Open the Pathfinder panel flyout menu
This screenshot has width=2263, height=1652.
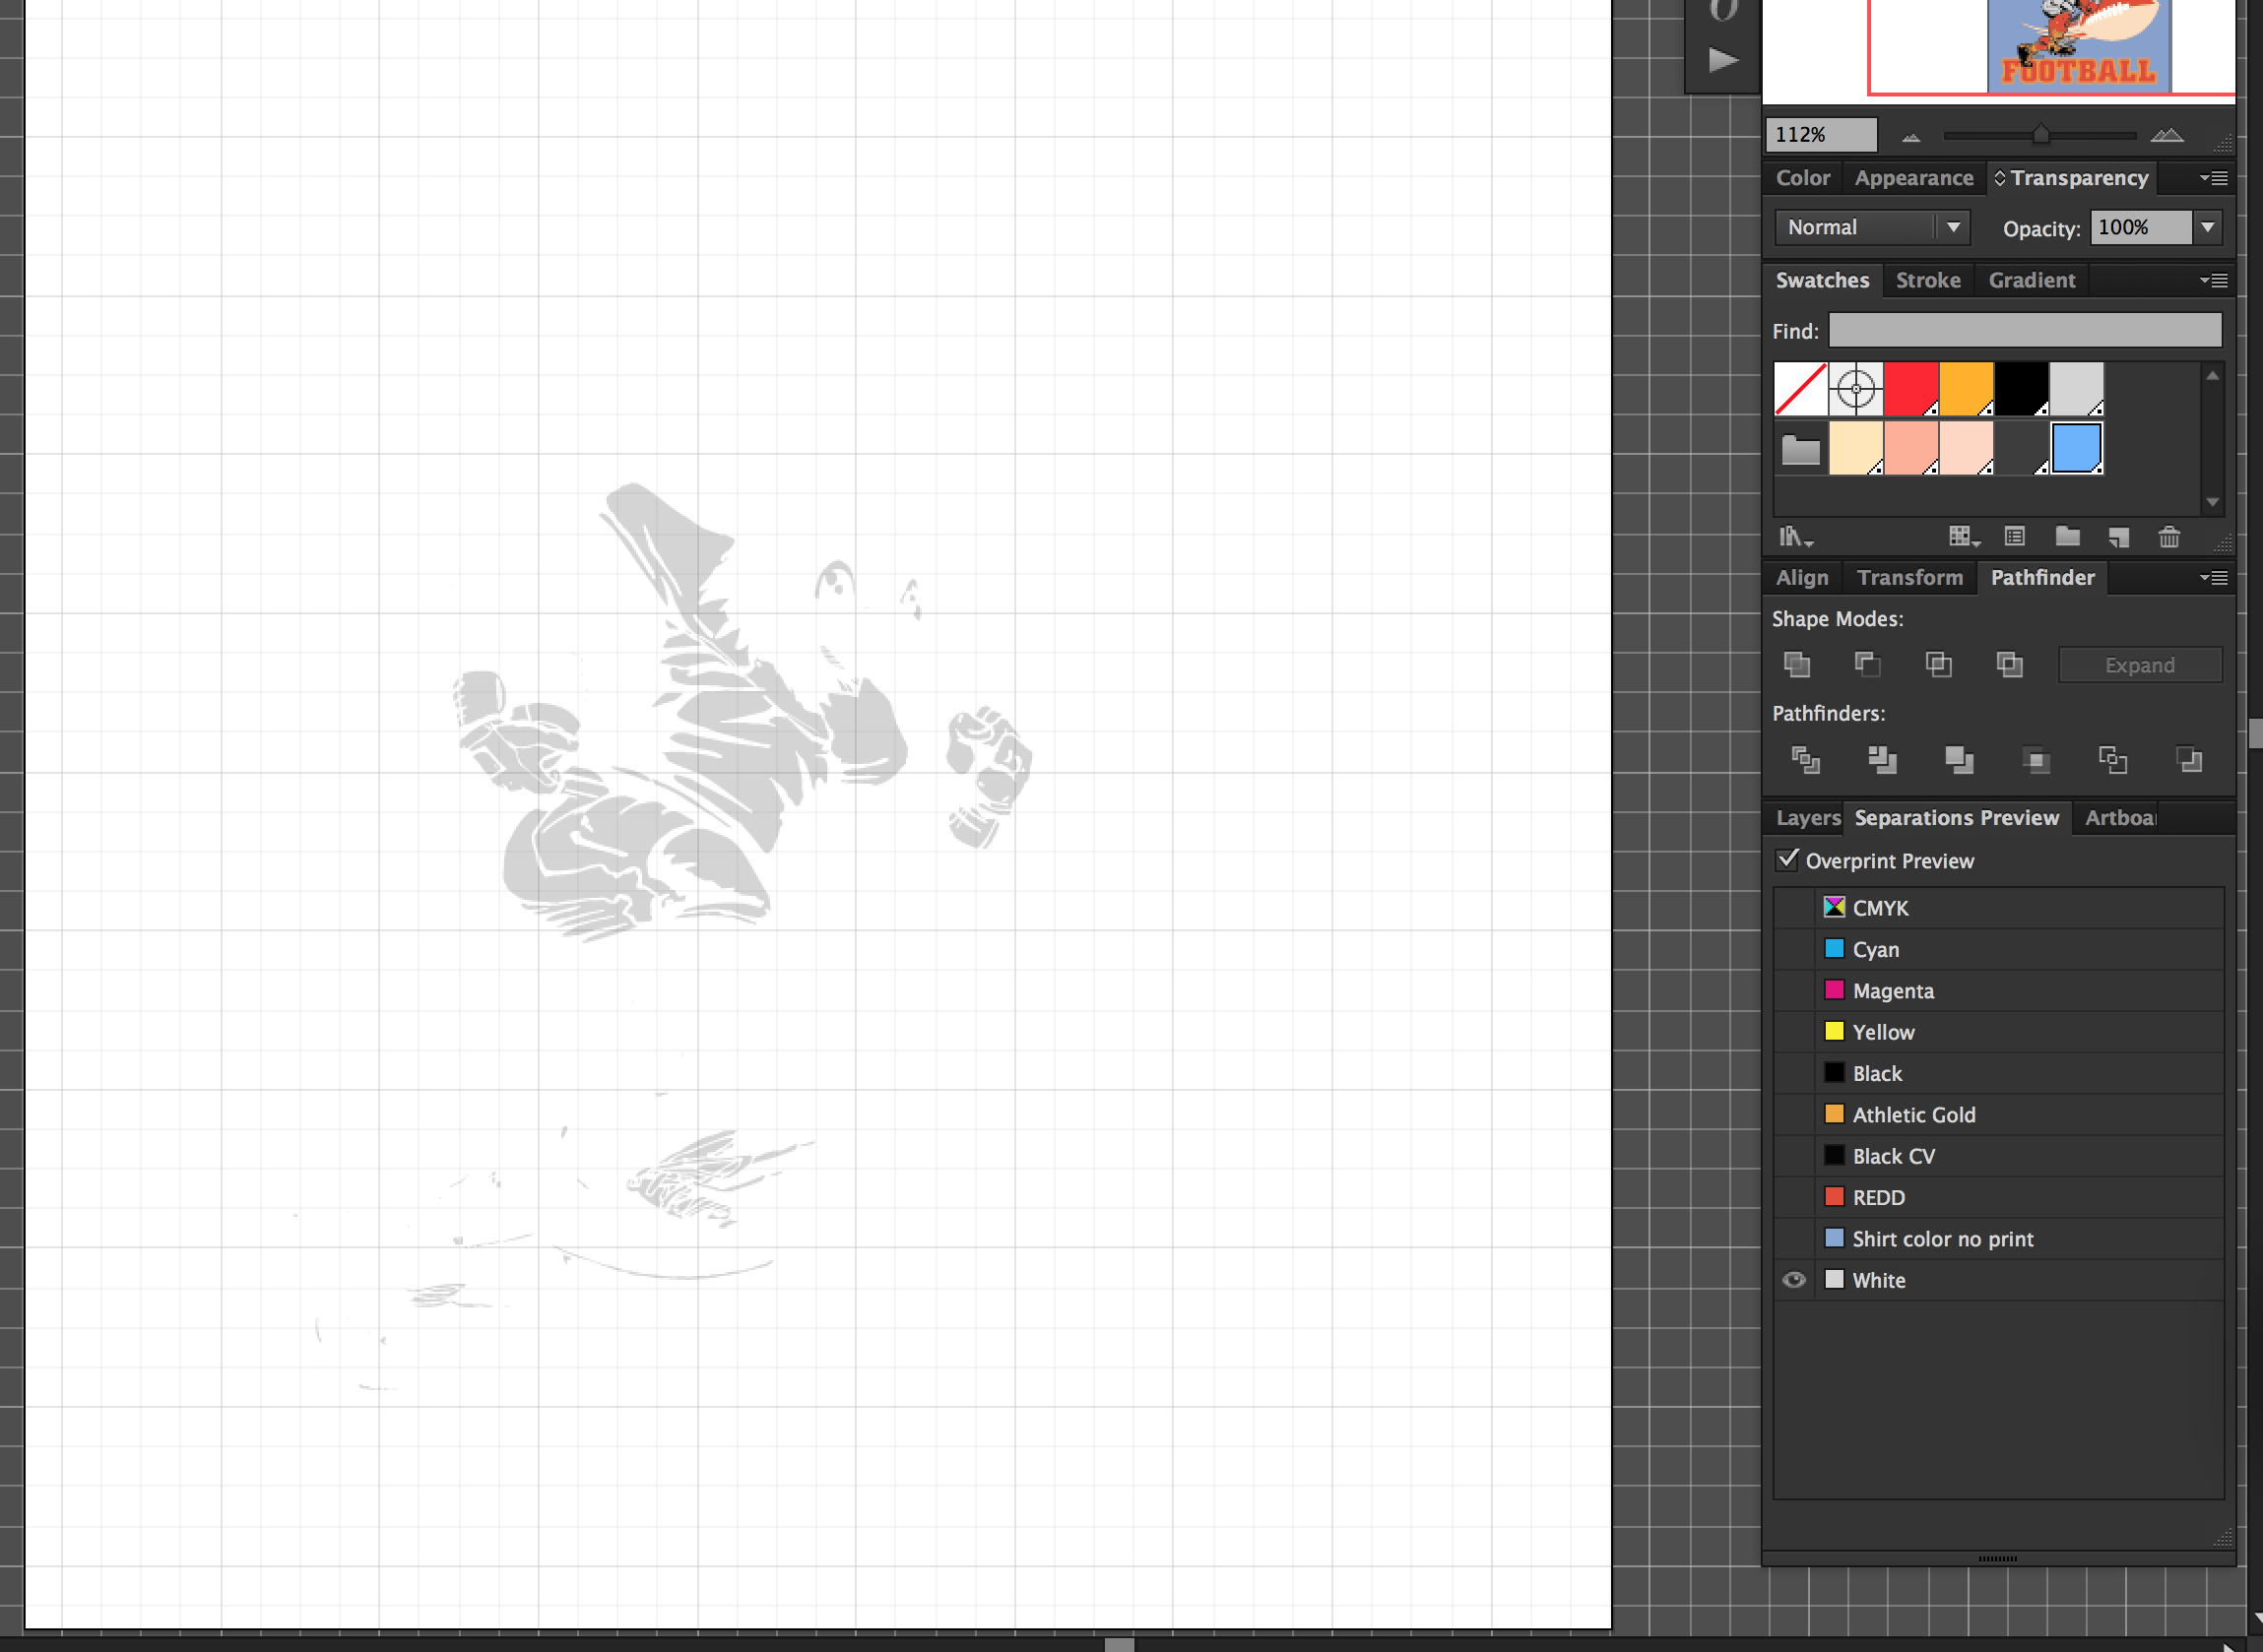[x=2213, y=578]
